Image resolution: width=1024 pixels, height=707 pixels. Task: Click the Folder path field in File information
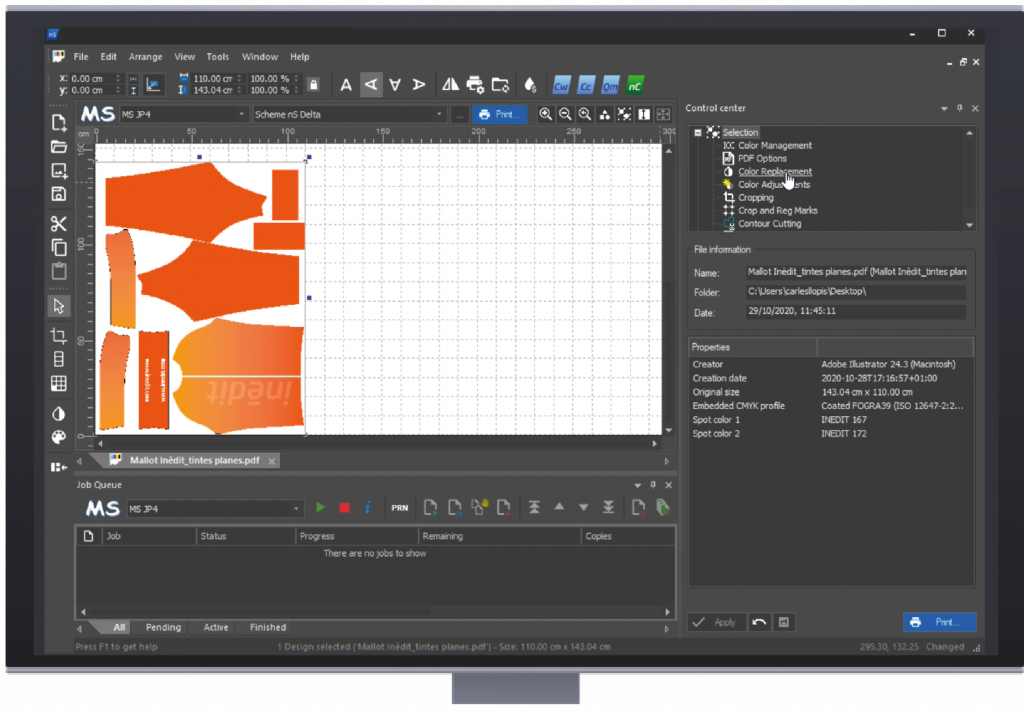pyautogui.click(x=856, y=292)
